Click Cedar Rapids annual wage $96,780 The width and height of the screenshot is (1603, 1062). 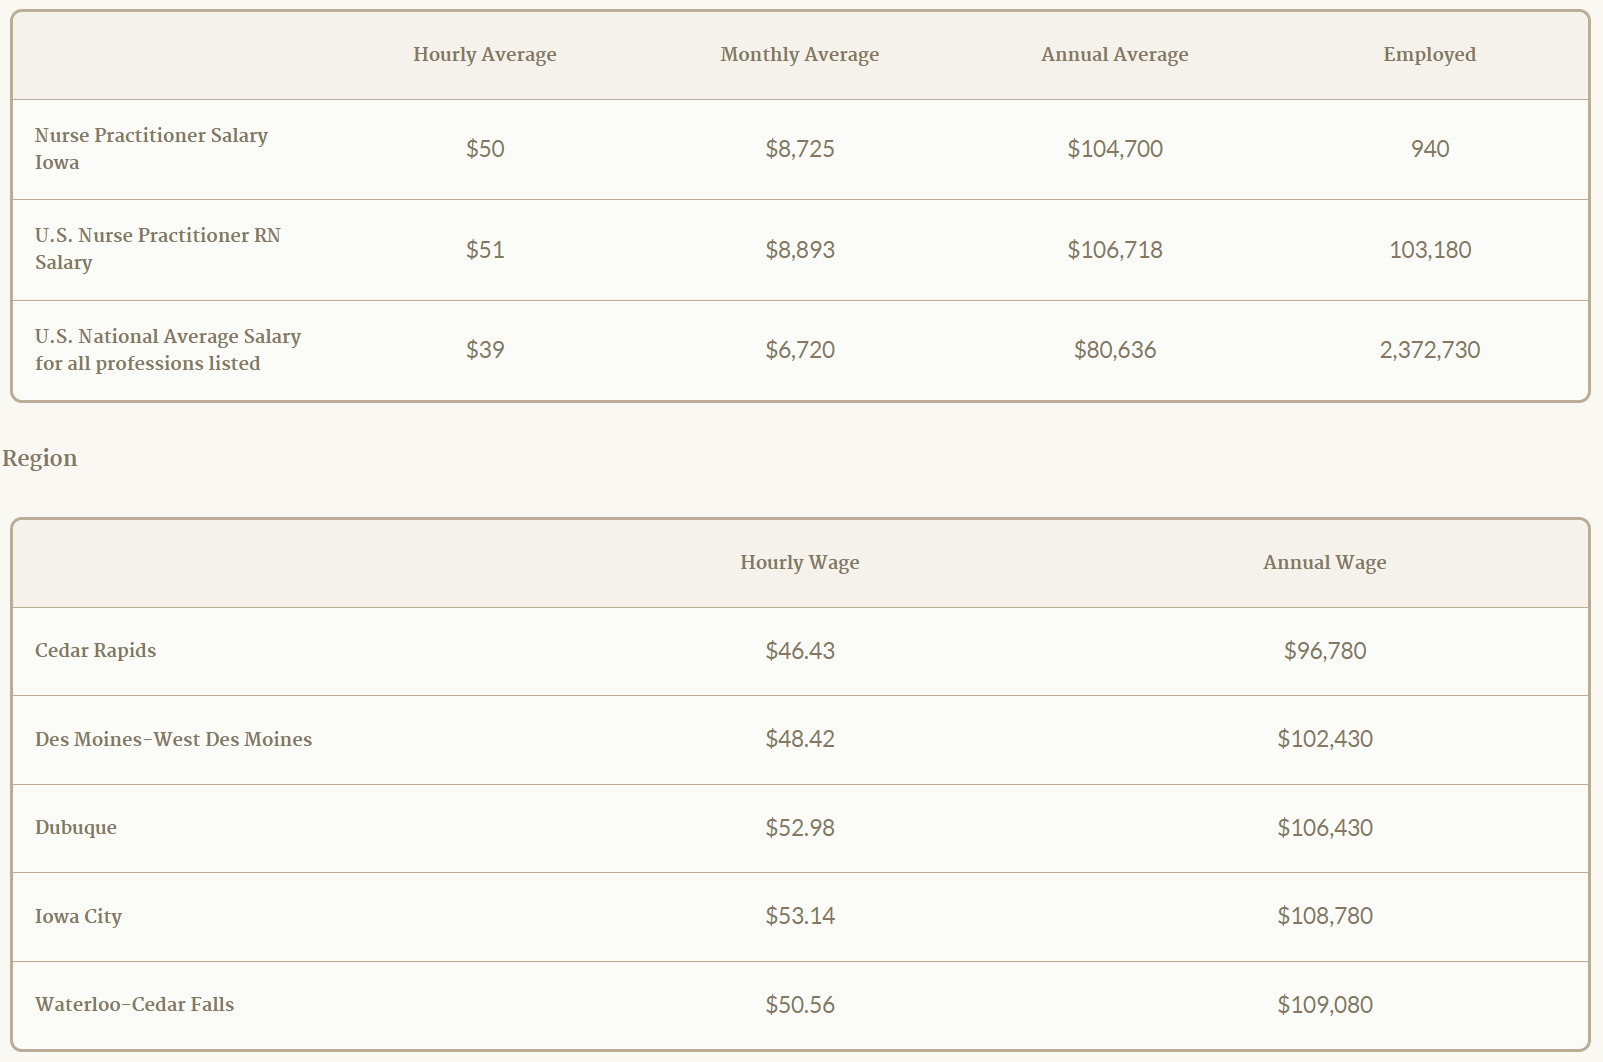tap(1325, 651)
